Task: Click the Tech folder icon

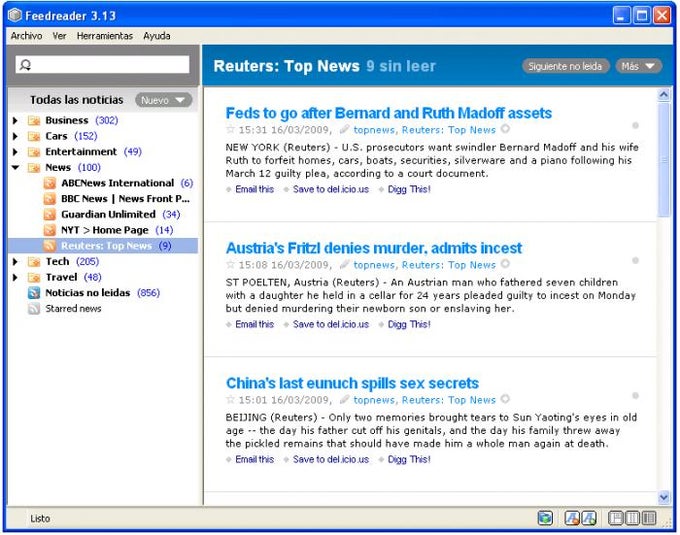Action: 34,261
